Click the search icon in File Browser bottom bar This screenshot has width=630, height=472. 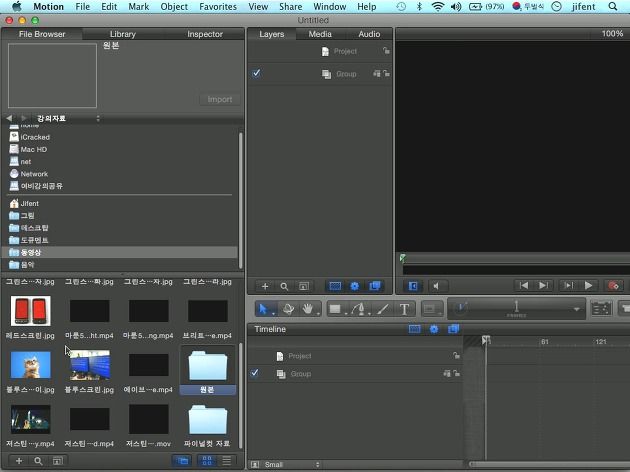click(x=38, y=460)
